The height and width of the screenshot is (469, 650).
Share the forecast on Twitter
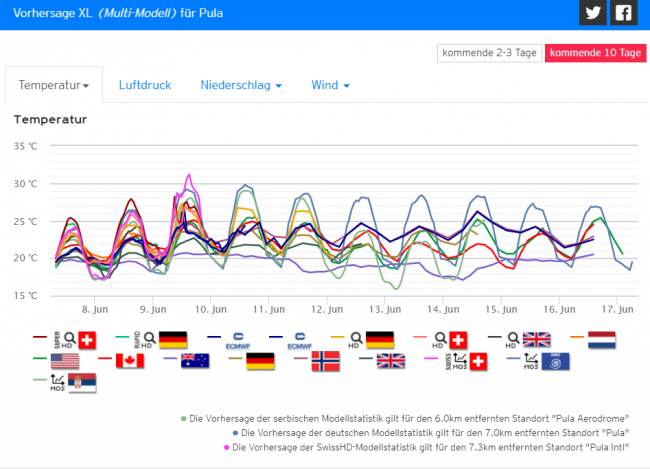tap(593, 12)
